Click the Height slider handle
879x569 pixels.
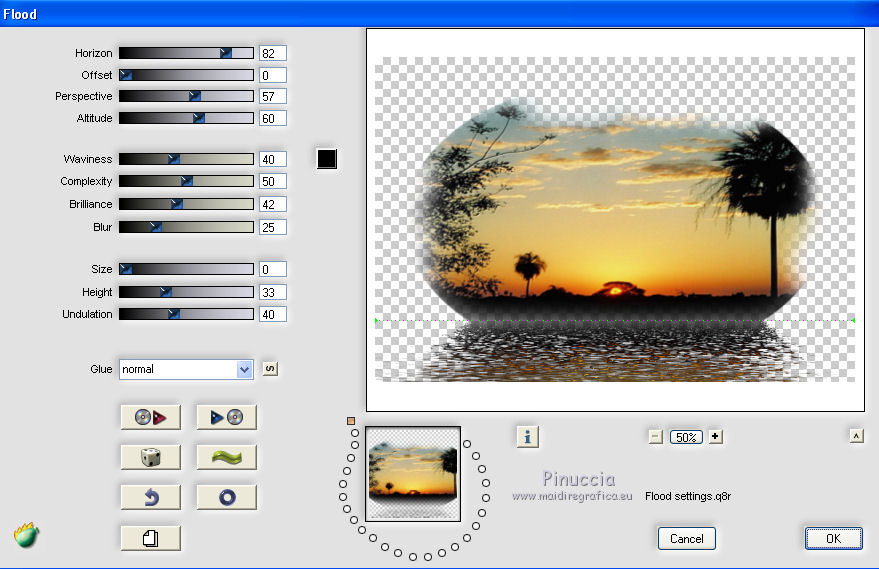[x=165, y=292]
